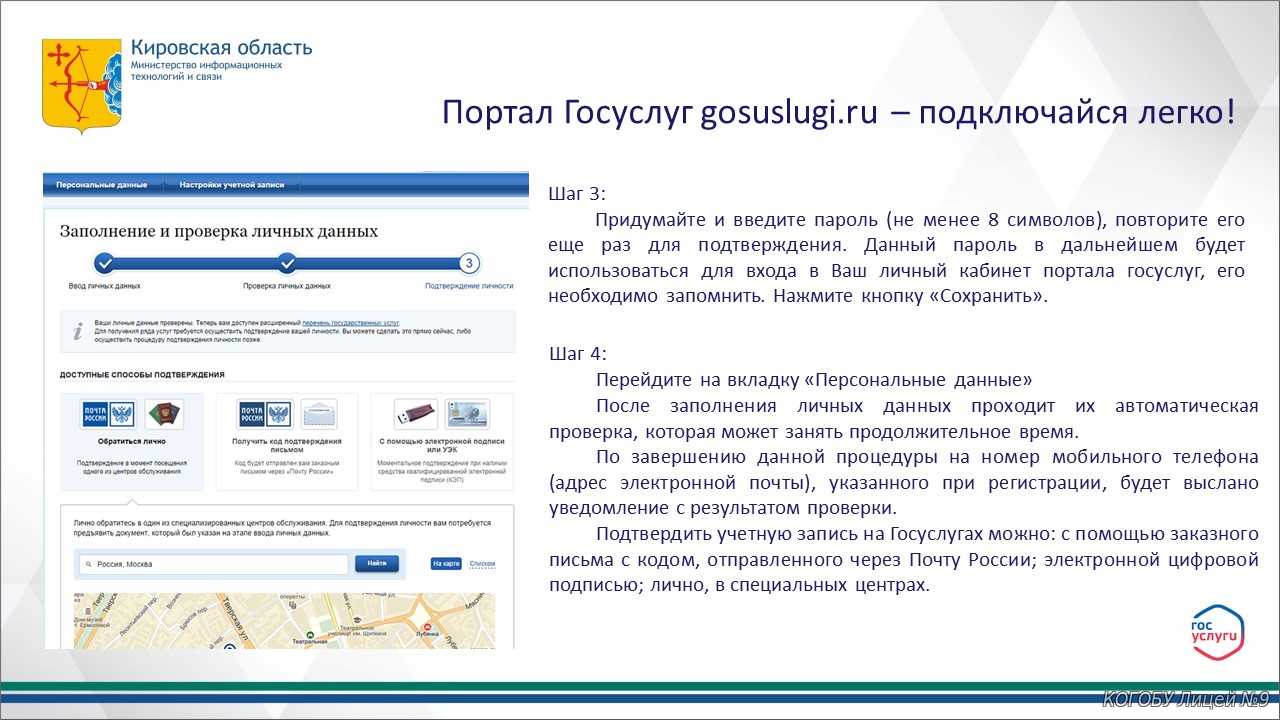The image size is (1280, 720).
Task: Switch to Списком view
Action: point(482,564)
